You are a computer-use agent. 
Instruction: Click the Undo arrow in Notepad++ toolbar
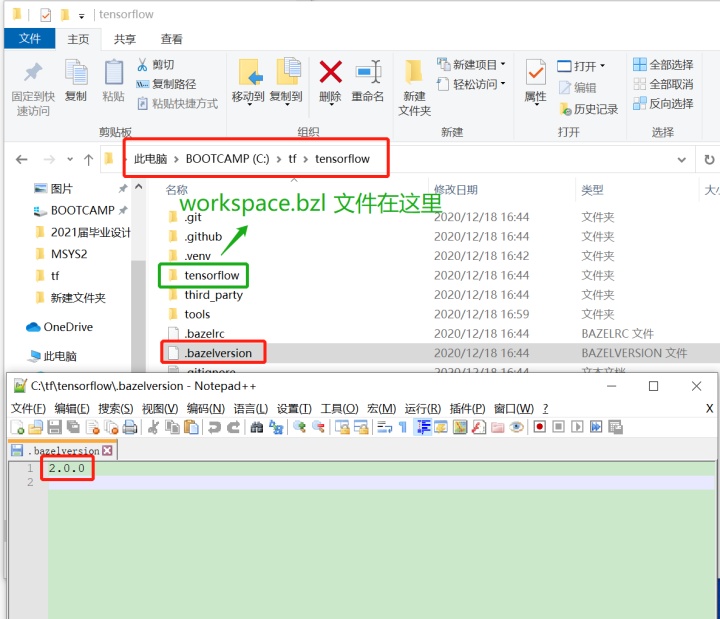pyautogui.click(x=214, y=428)
